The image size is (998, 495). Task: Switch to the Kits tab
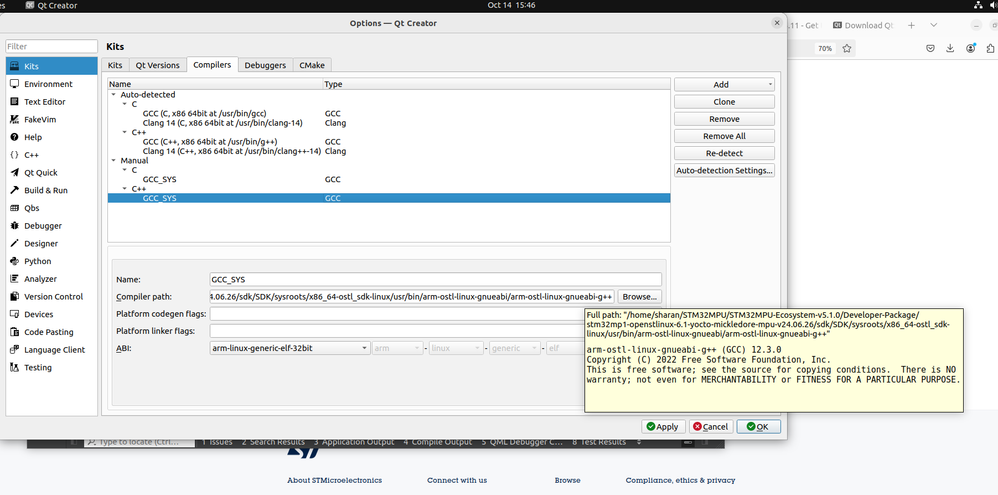[x=115, y=65]
